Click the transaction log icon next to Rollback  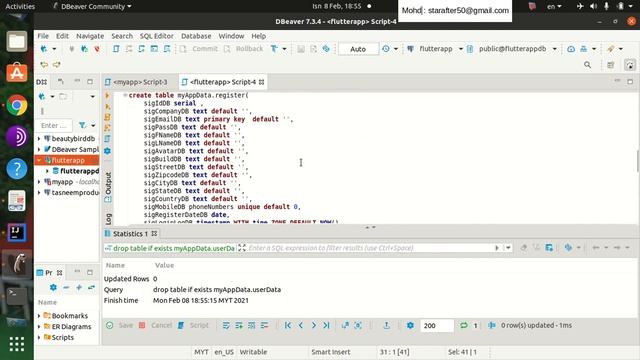click(x=274, y=49)
